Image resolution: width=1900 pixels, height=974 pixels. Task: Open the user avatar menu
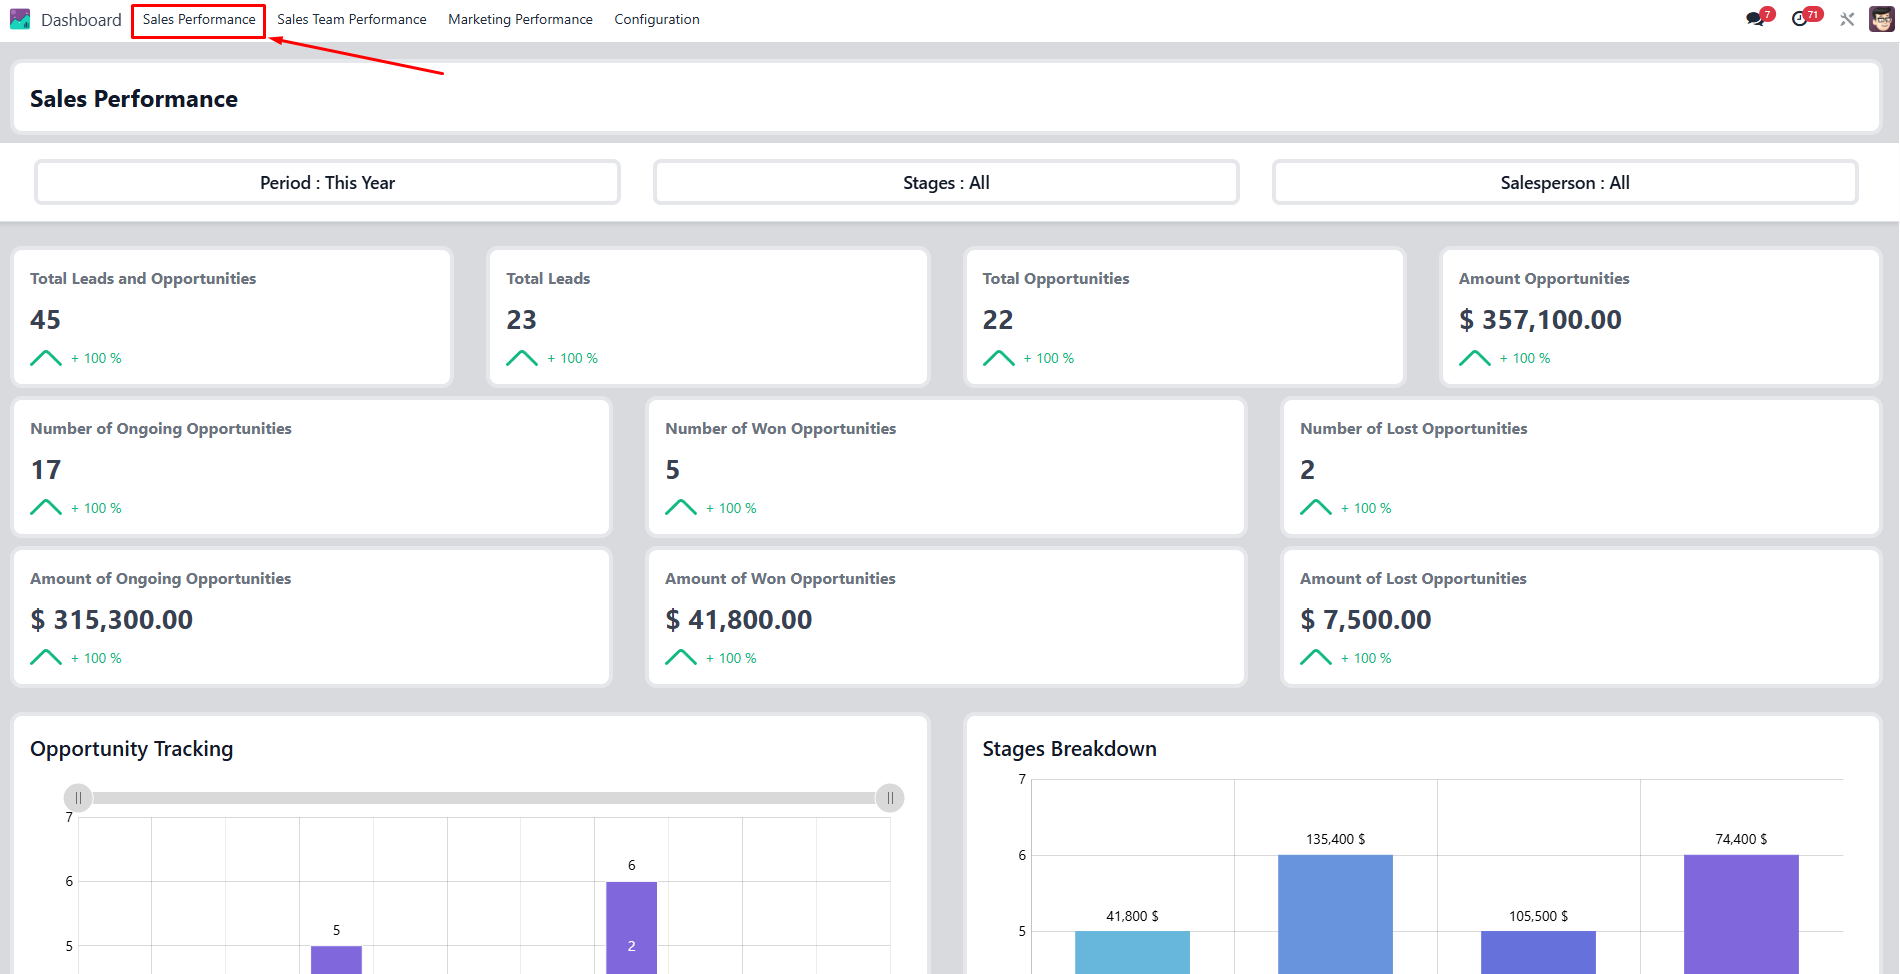point(1881,19)
